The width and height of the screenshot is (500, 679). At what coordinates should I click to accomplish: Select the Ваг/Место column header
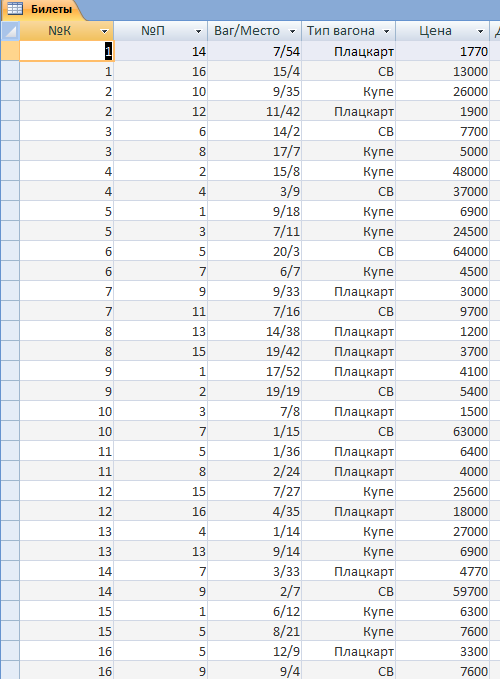pos(255,31)
